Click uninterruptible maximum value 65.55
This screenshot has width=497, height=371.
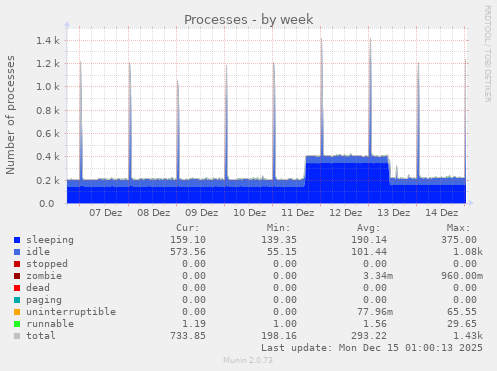coord(462,312)
